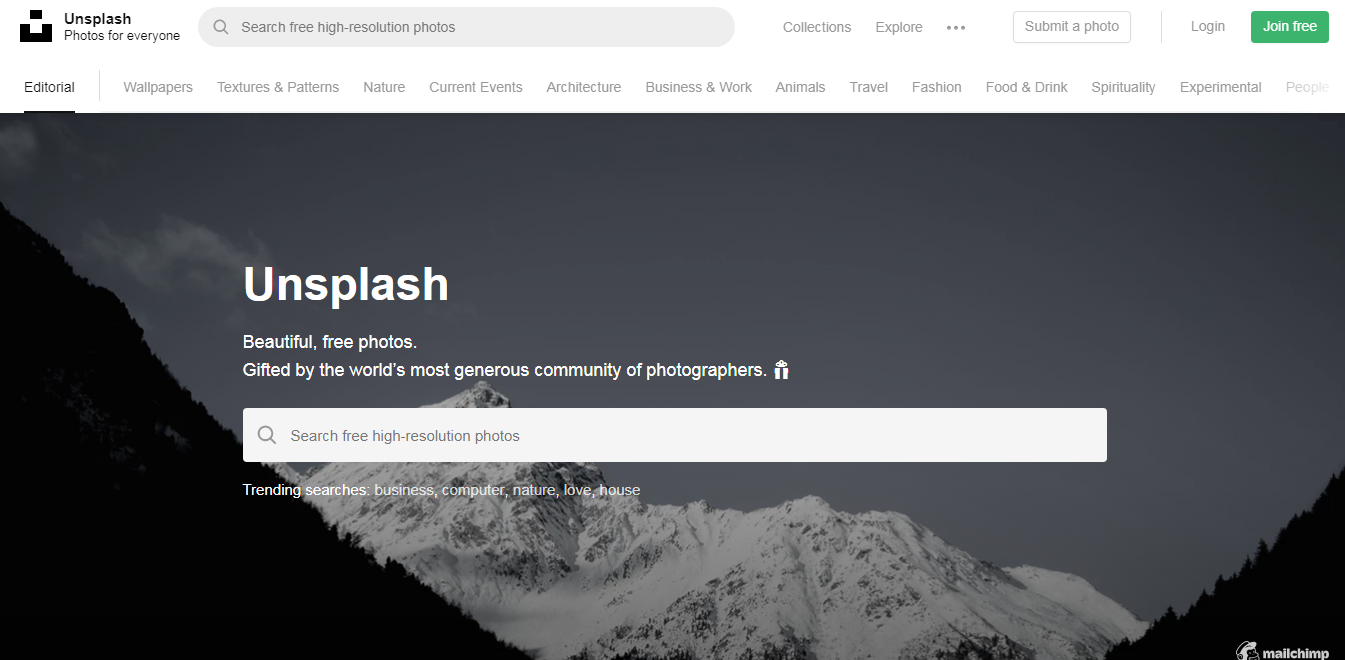Click the magnifier icon in top search bar

coord(221,27)
